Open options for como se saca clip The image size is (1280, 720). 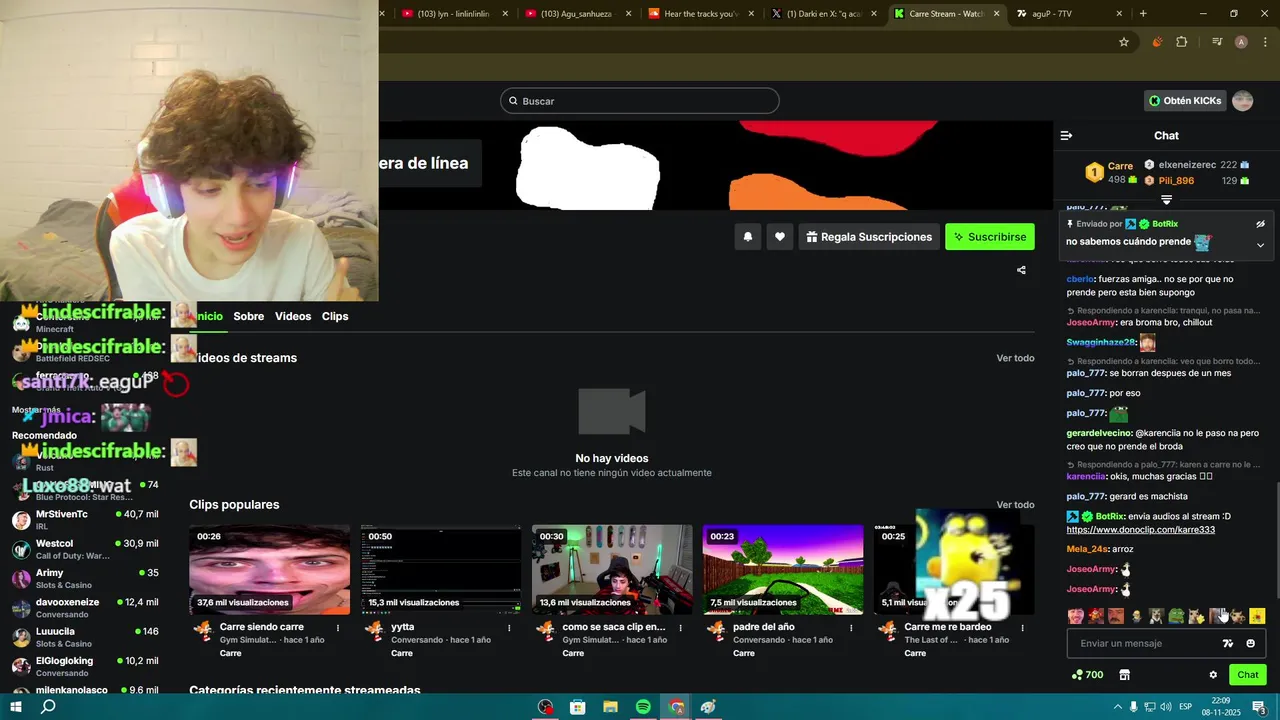pyautogui.click(x=680, y=628)
